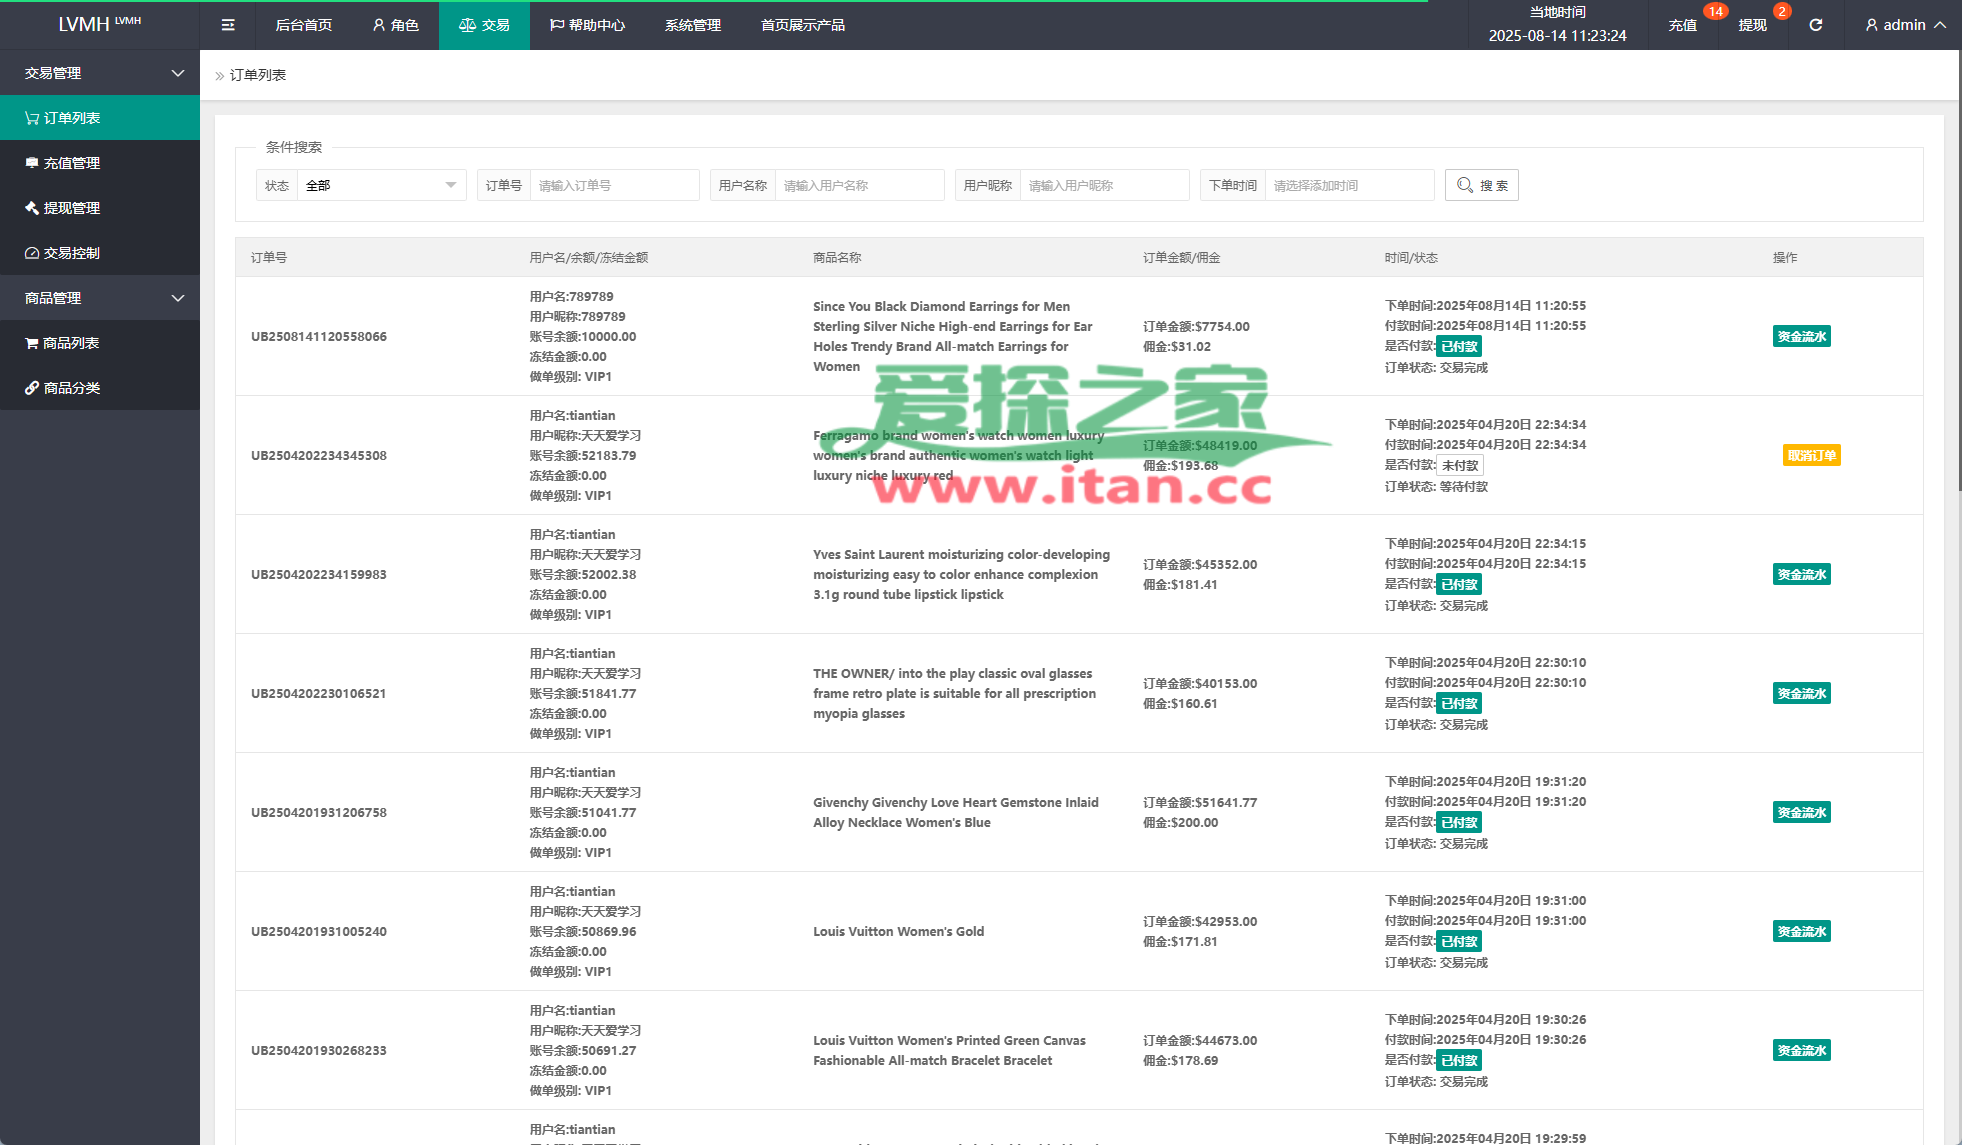Click 资金流水 for order UB2504201931005240
Viewport: 1962px width, 1145px height.
pyautogui.click(x=1801, y=931)
